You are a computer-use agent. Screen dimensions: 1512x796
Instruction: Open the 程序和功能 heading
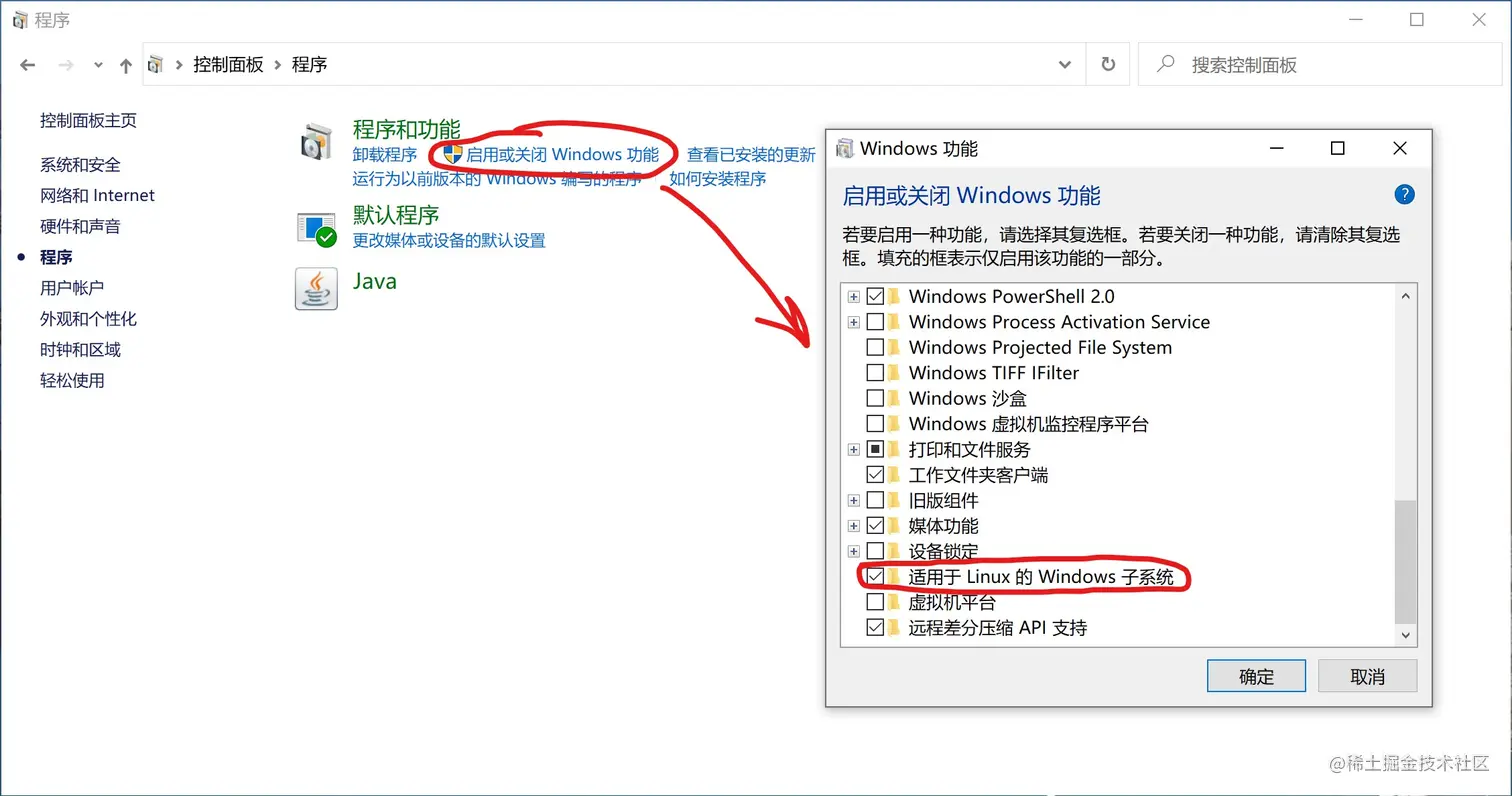407,129
